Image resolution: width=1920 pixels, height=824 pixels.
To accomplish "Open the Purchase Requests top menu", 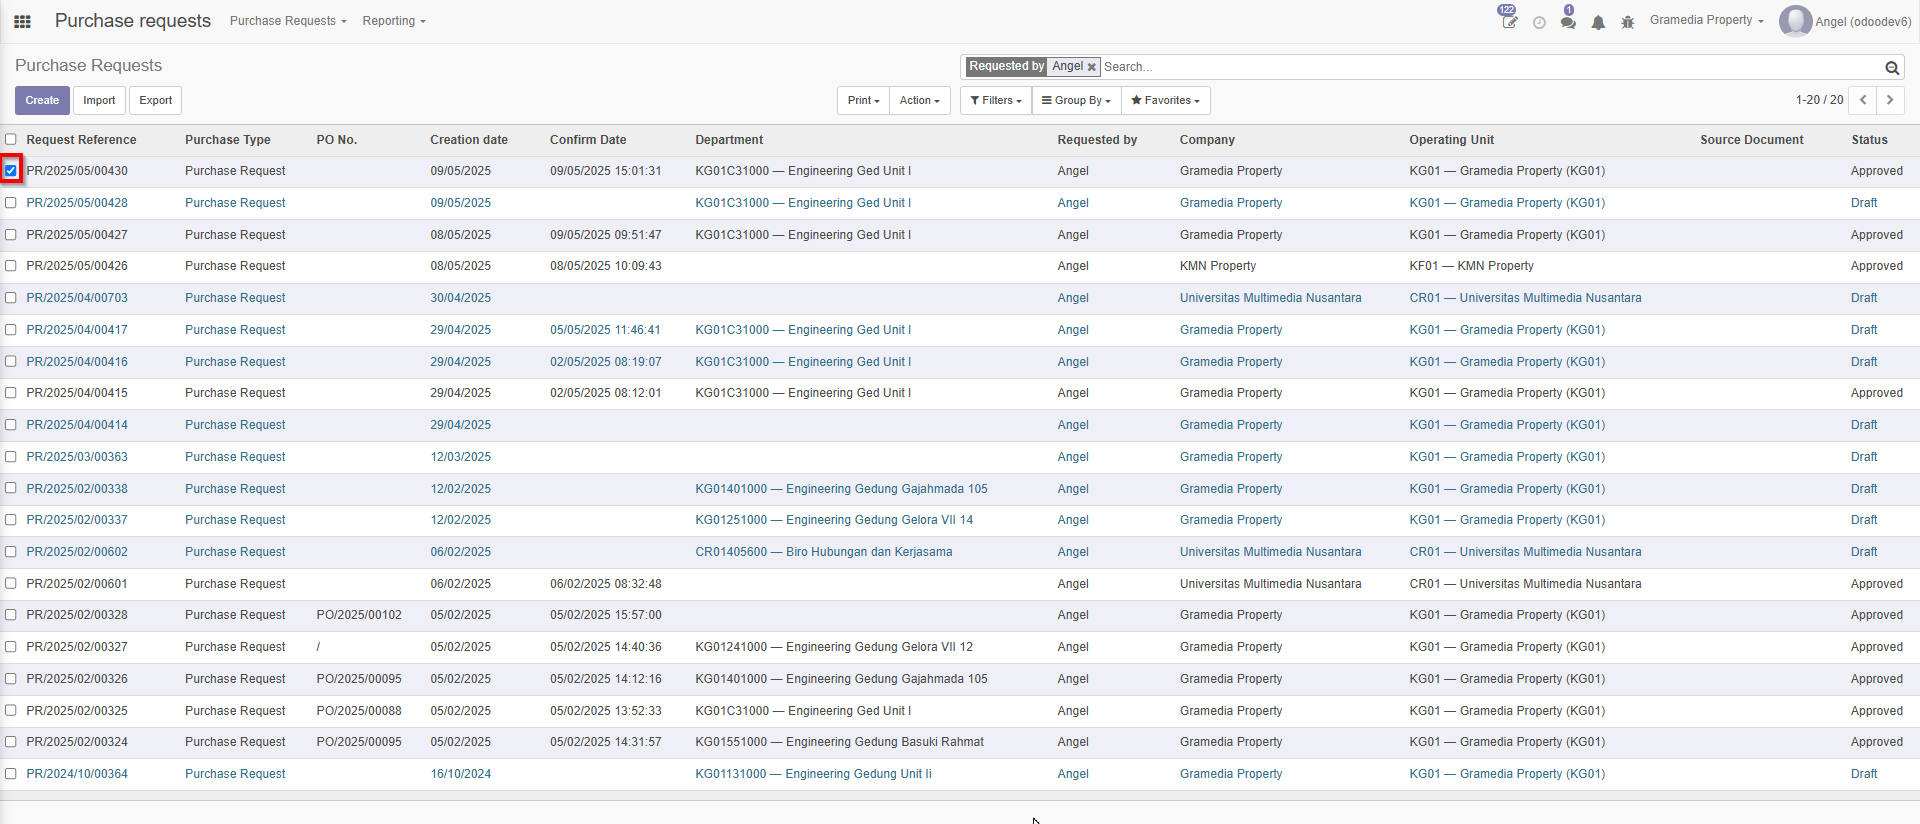I will coord(288,21).
